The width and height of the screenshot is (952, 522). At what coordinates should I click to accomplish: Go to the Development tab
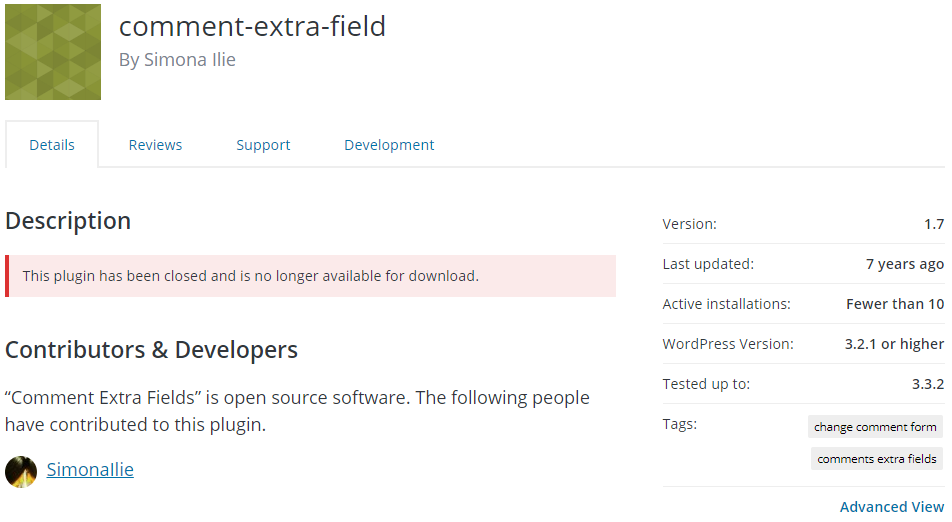coord(389,145)
